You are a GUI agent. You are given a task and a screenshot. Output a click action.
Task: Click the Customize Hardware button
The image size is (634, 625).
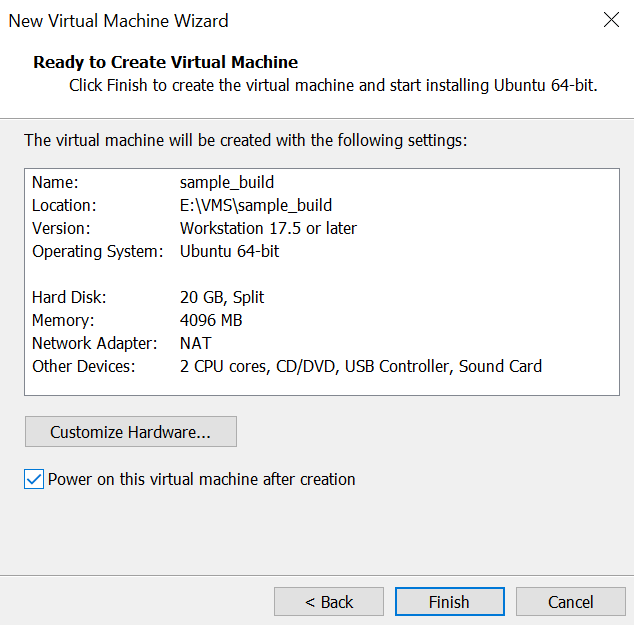click(131, 432)
